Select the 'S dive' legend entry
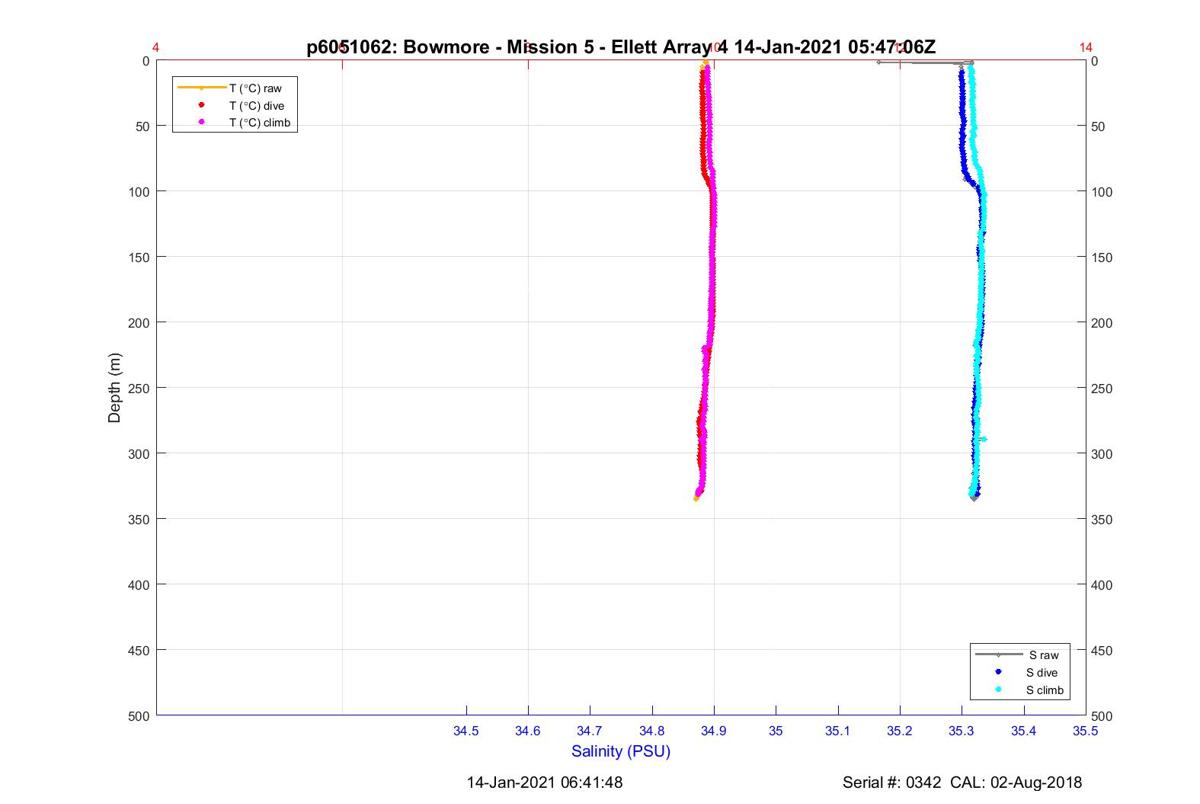Screen dimensions: 1200x804 click(x=1042, y=672)
